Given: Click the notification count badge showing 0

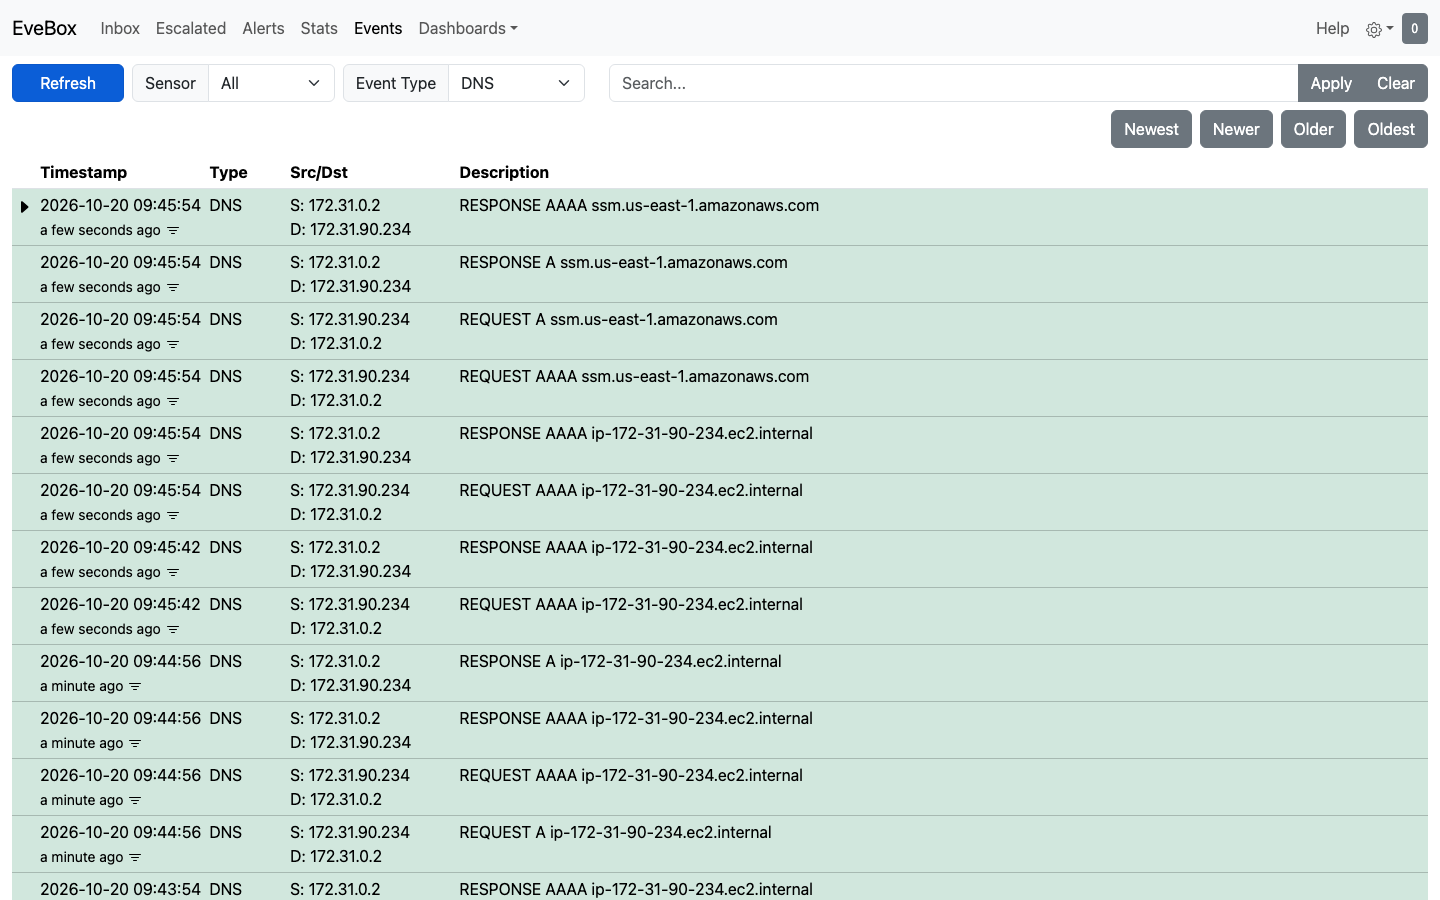Looking at the screenshot, I should click(x=1414, y=29).
